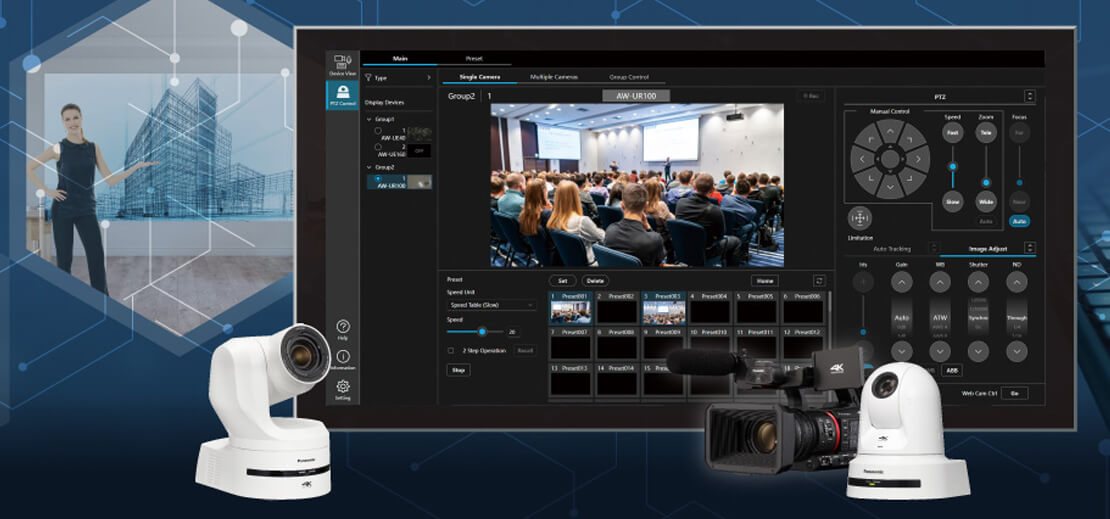Click the Zoom Wide button

985,201
